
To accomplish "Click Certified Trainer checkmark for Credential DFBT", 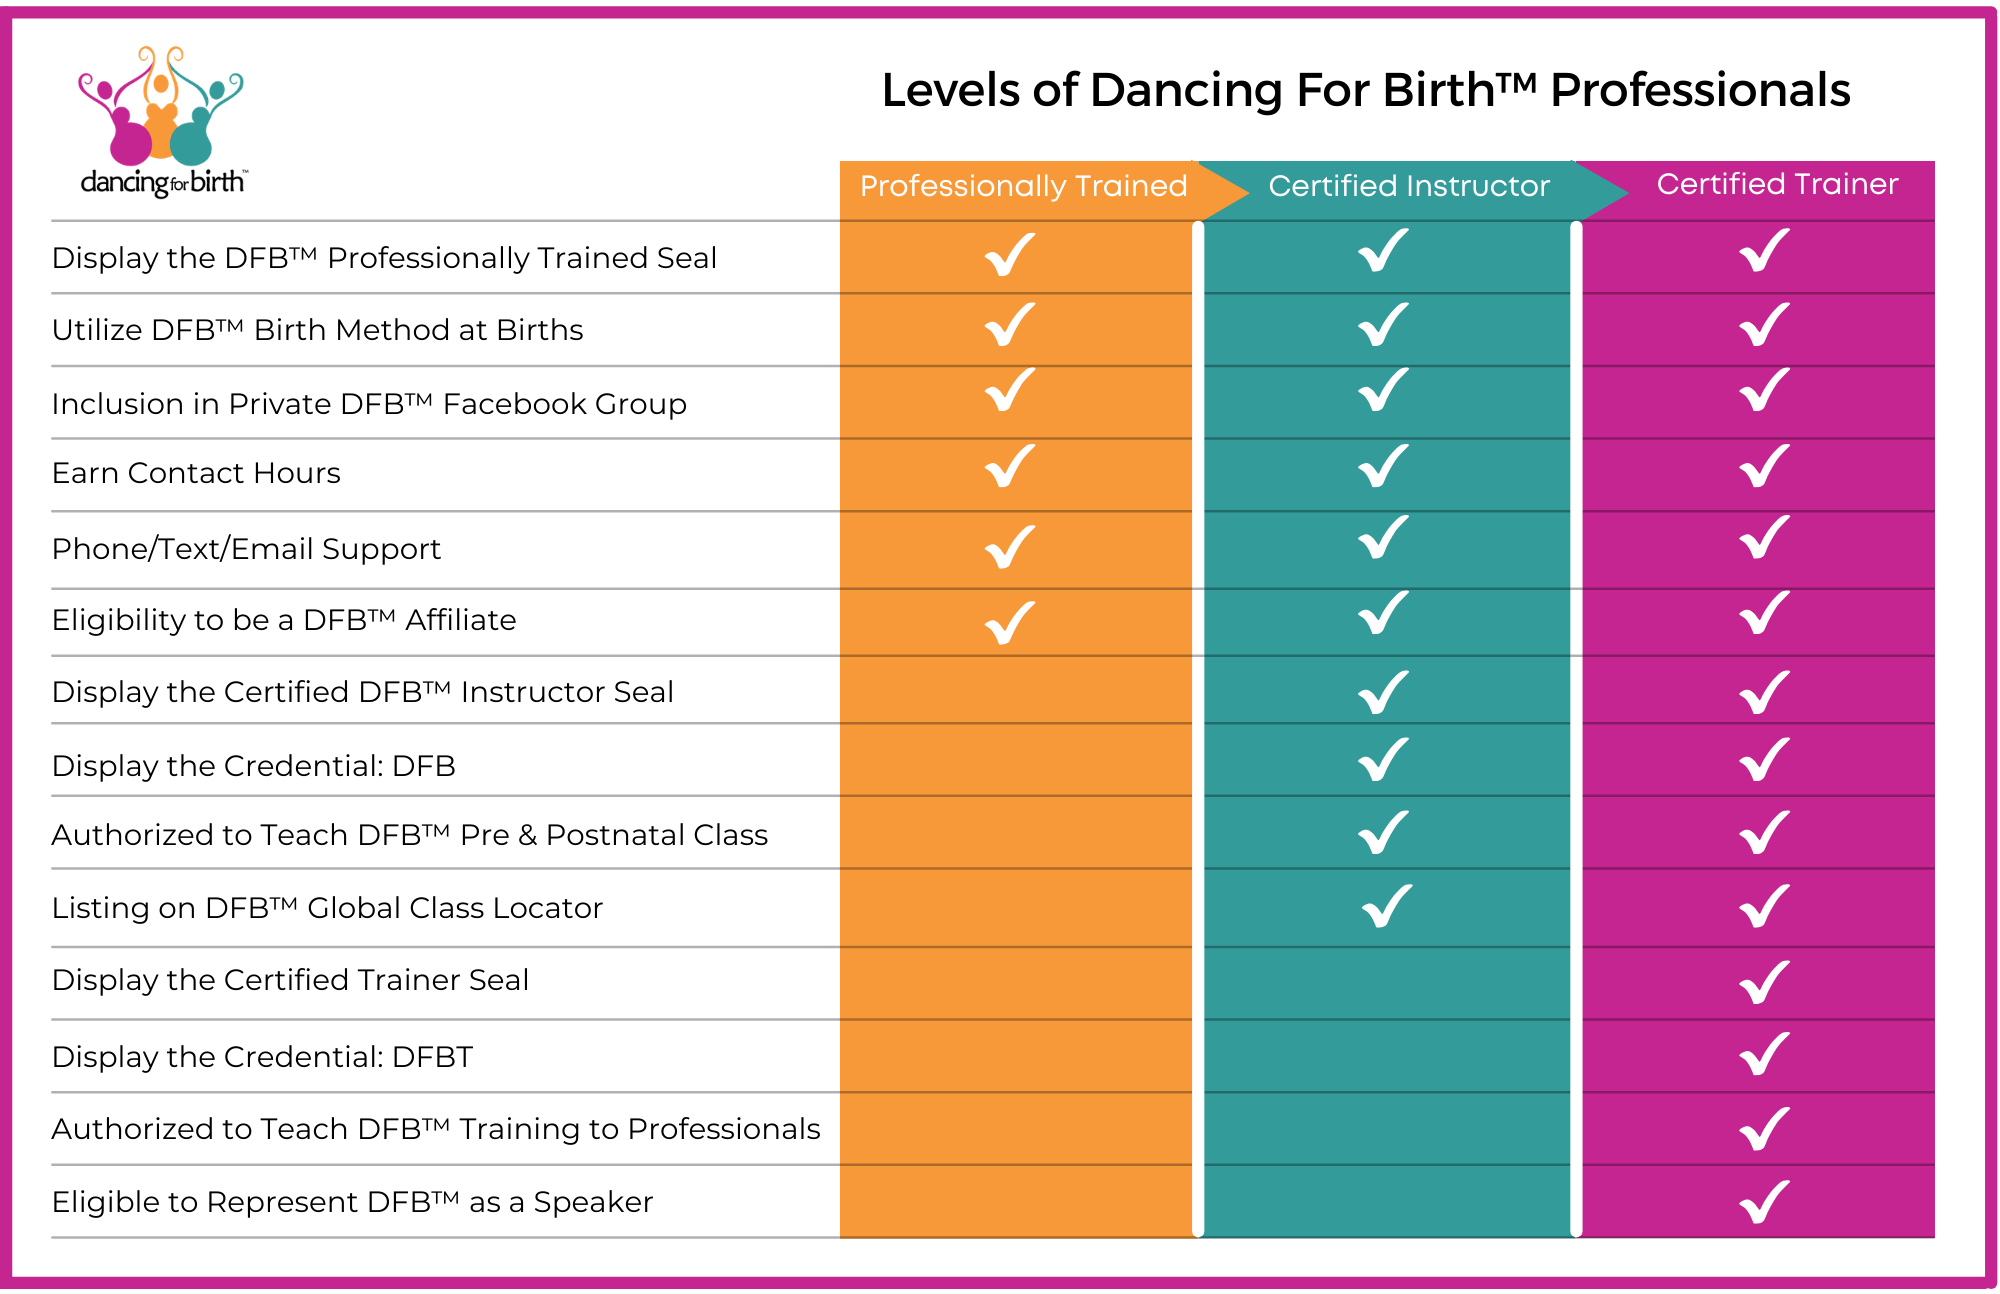I will pyautogui.click(x=1764, y=1055).
